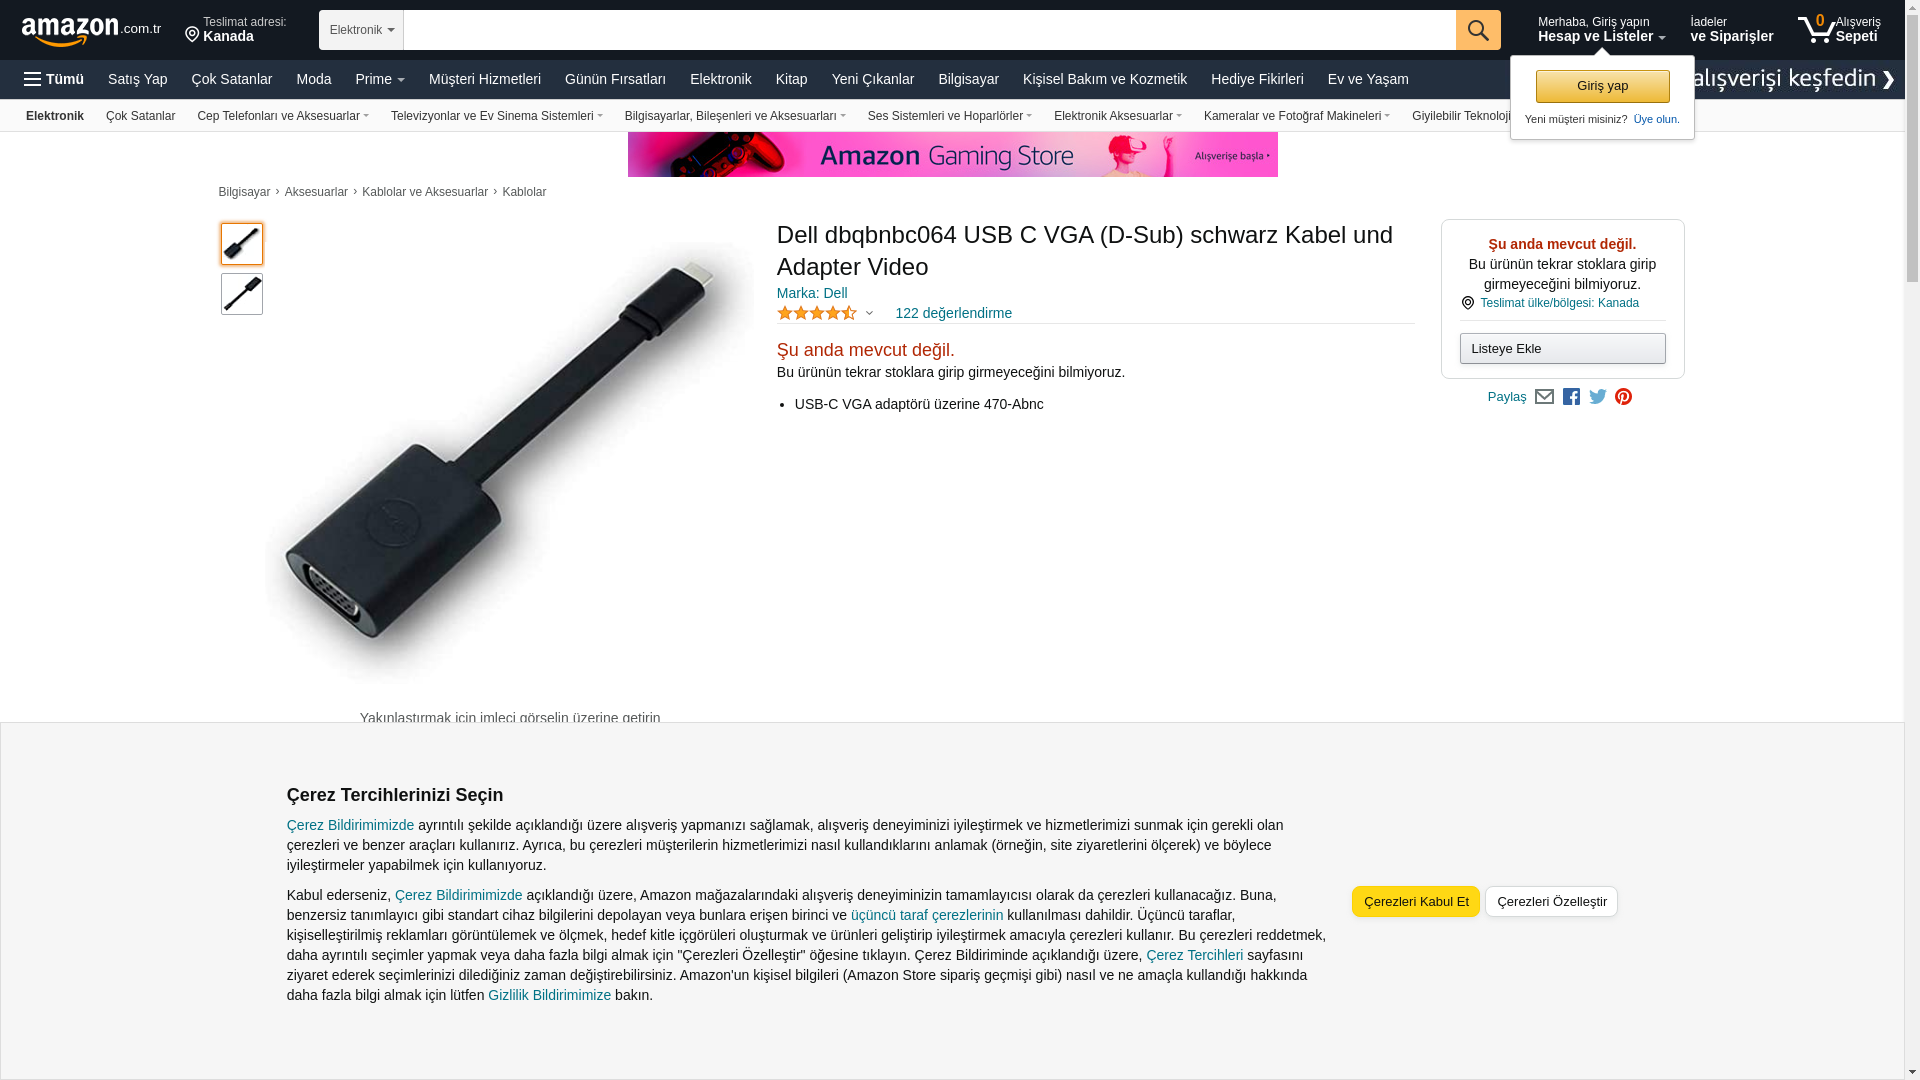Click the magnifier search submit icon
This screenshot has width=1920, height=1080.
point(1478,30)
